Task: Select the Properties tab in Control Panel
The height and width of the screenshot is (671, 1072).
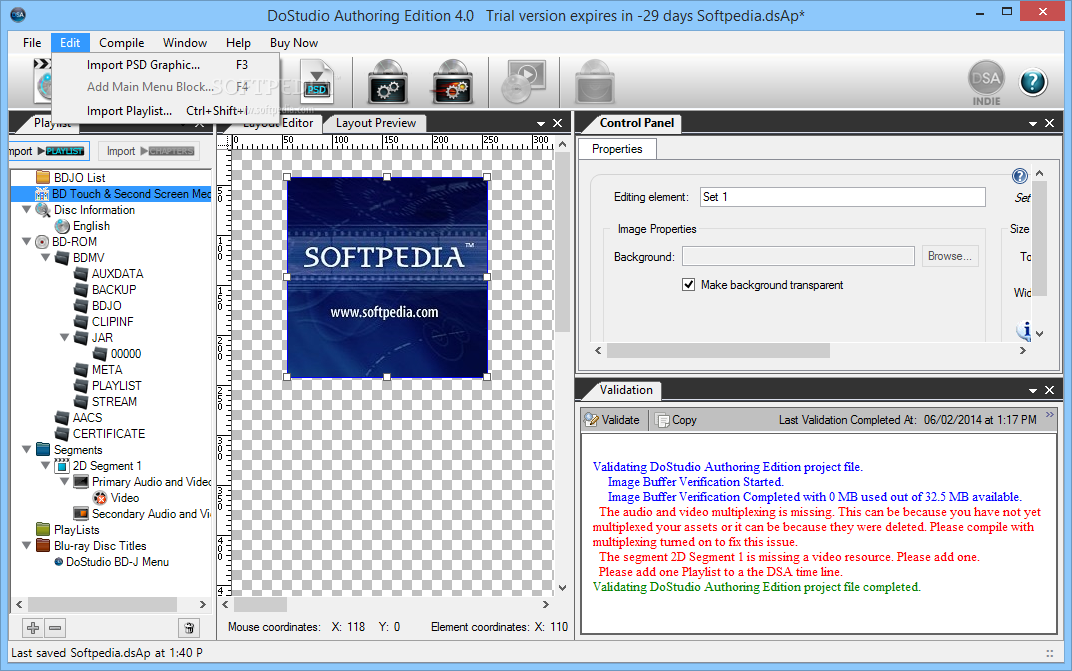Action: point(617,148)
